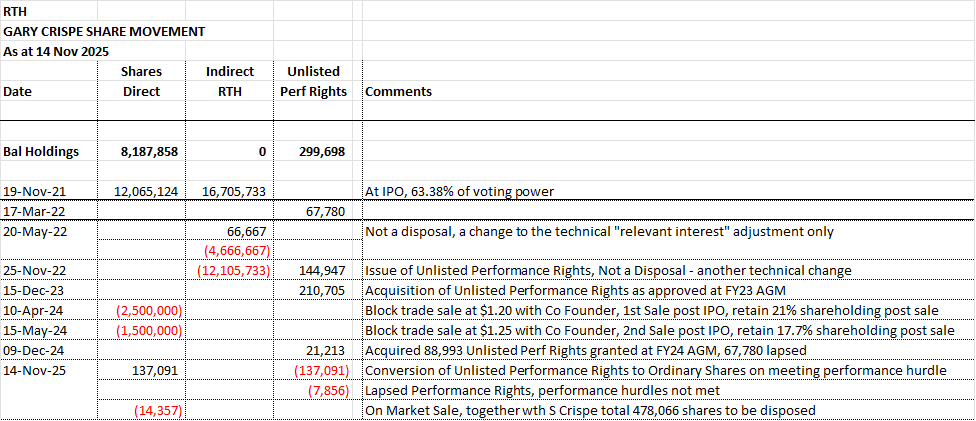Select the 'At IPO, 63.38% of voting power' comment

[458, 191]
